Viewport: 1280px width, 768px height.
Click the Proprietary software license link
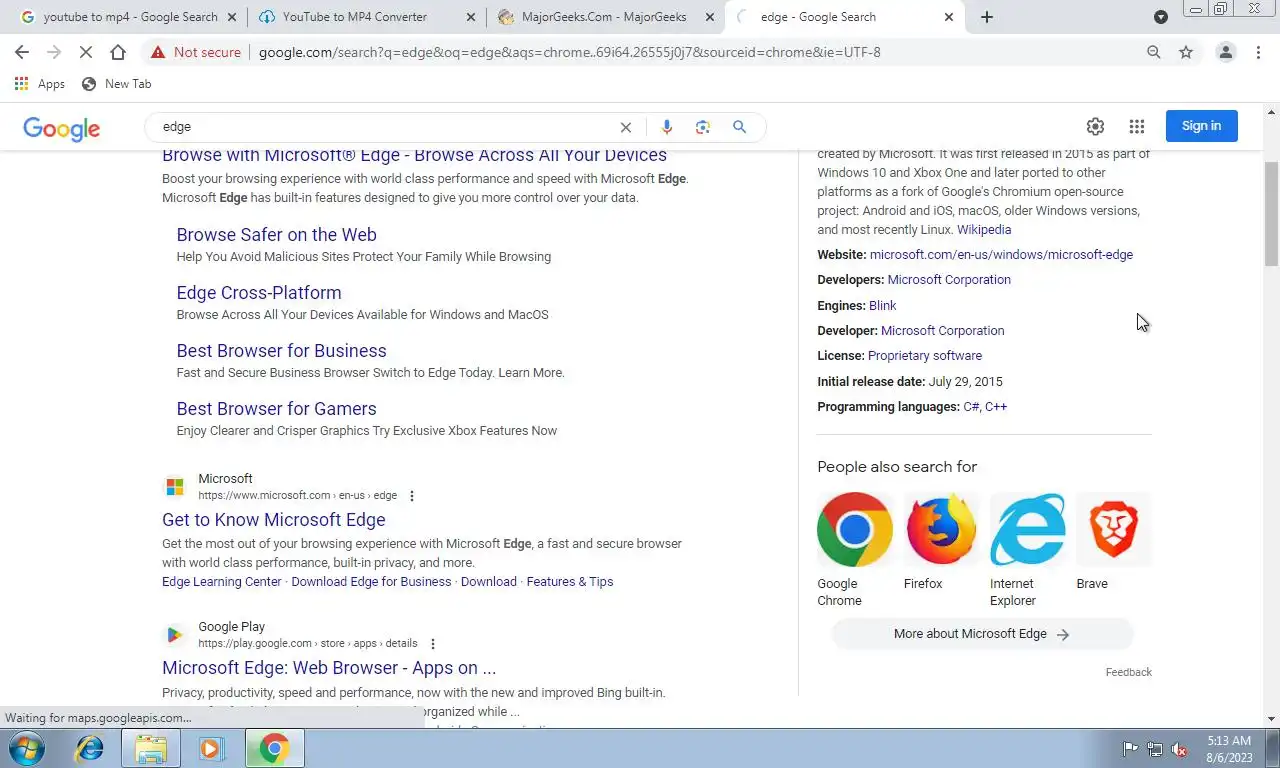point(925,356)
